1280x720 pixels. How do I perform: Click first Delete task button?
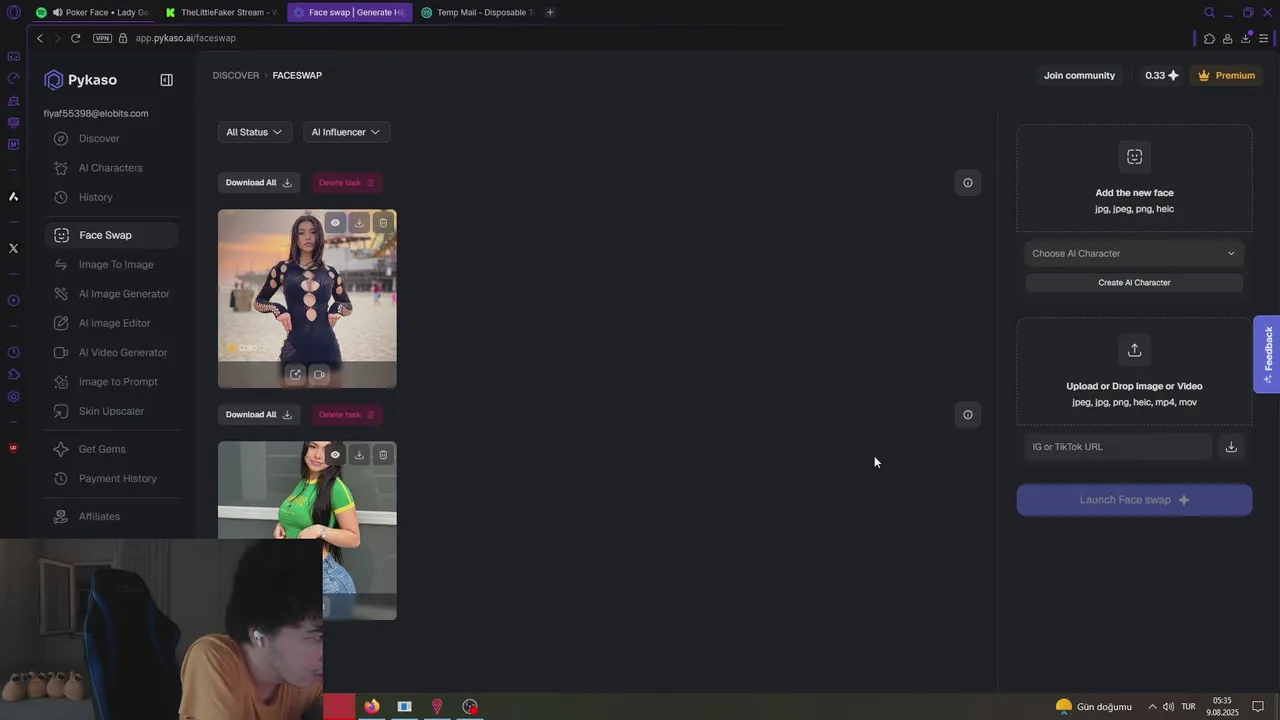tap(346, 183)
